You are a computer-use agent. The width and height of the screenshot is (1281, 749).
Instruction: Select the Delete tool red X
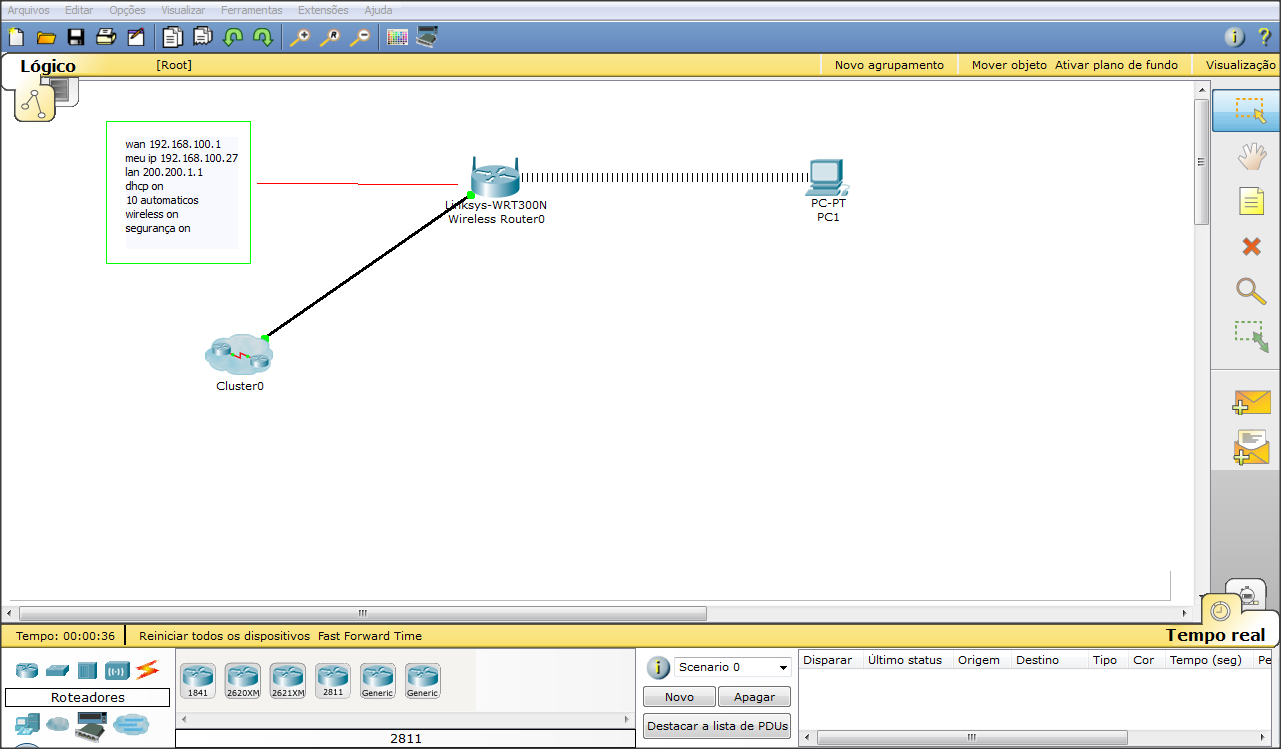(1251, 246)
